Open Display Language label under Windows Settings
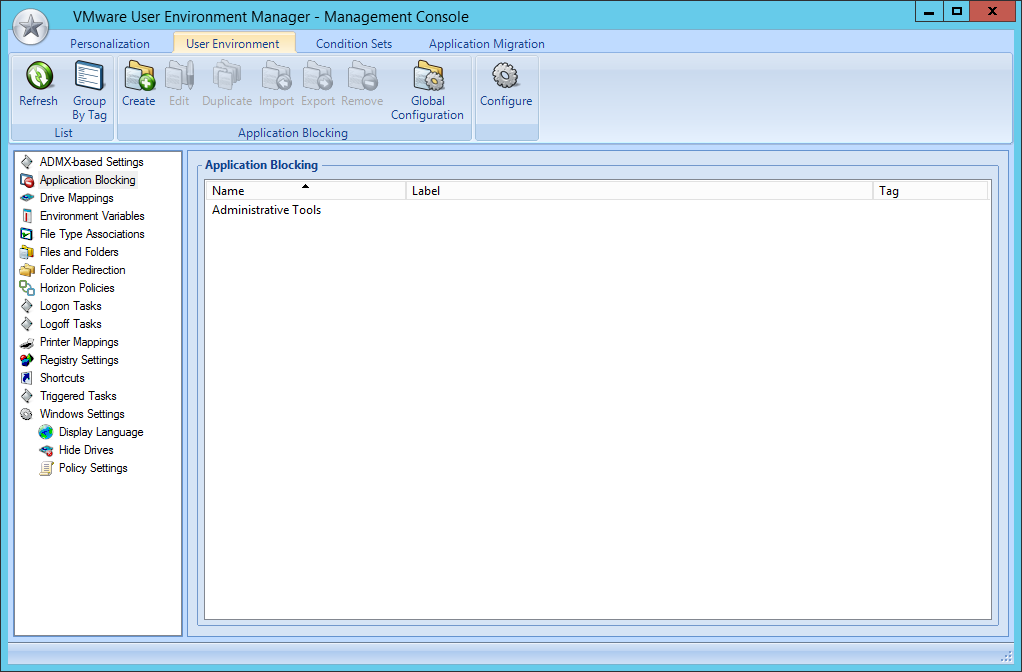 [x=101, y=432]
